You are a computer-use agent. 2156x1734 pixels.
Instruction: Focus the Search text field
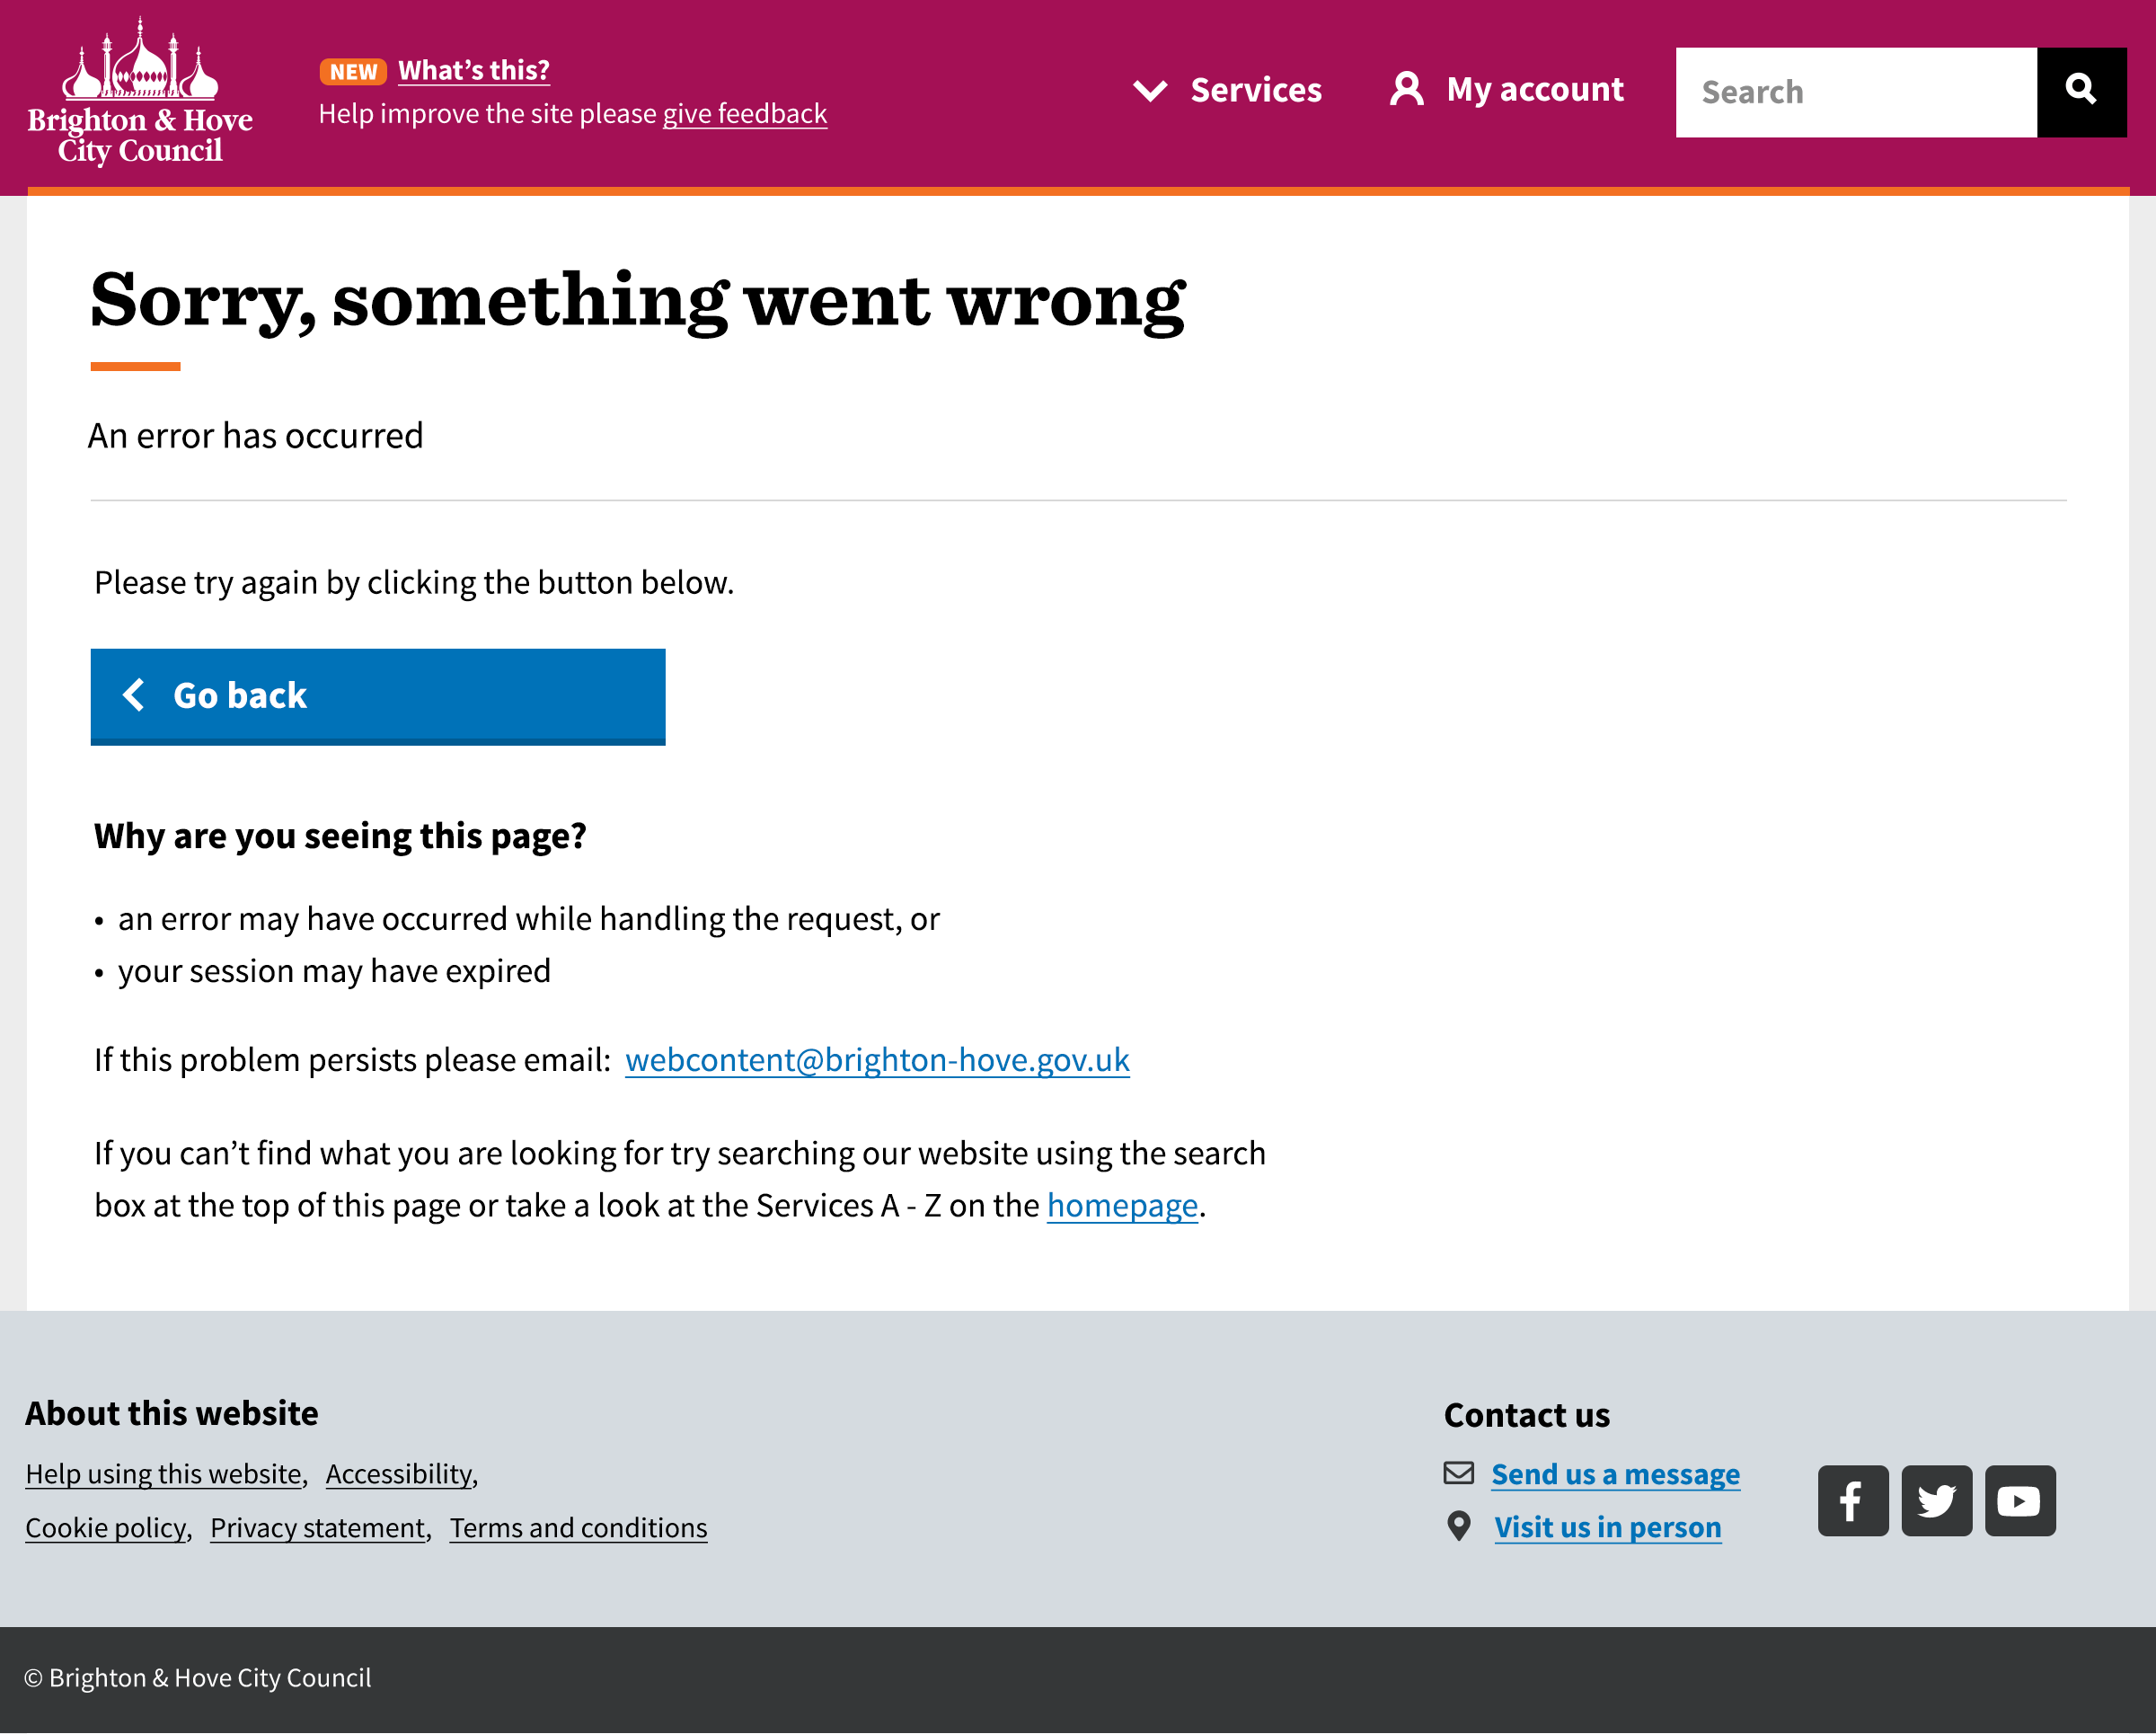(x=1855, y=92)
